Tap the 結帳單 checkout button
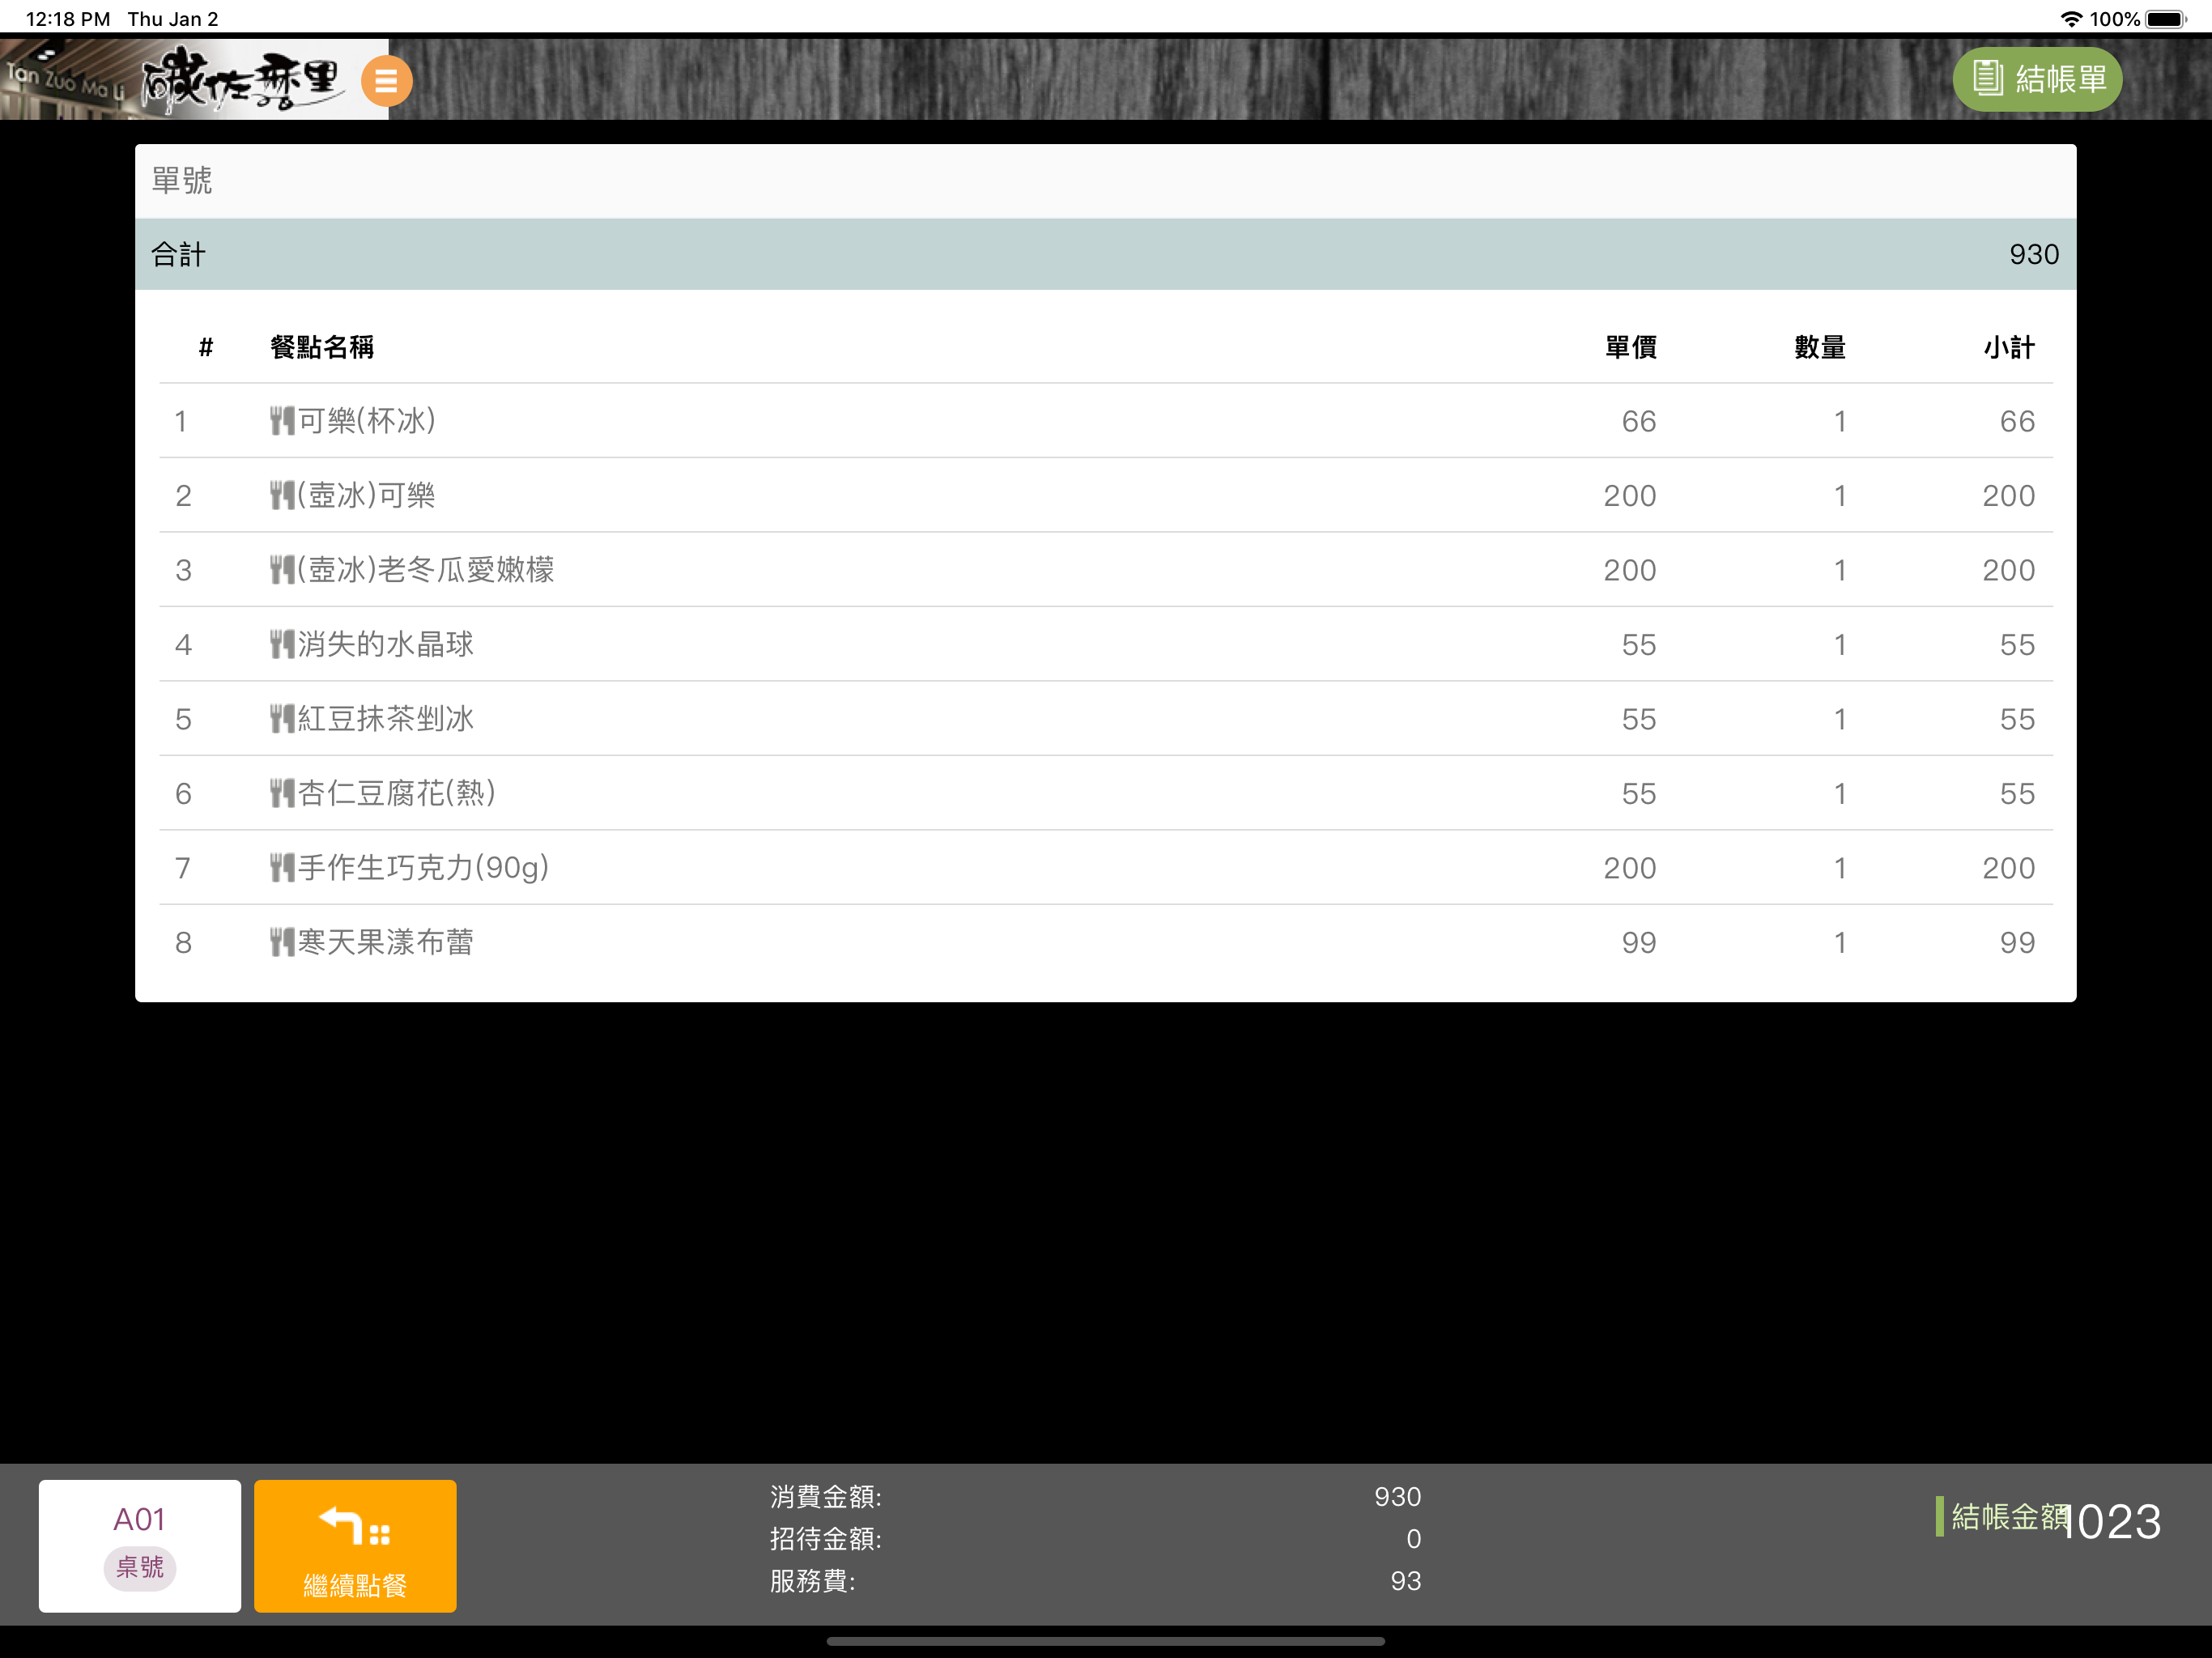Viewport: 2212px width, 1658px height. (x=2037, y=79)
